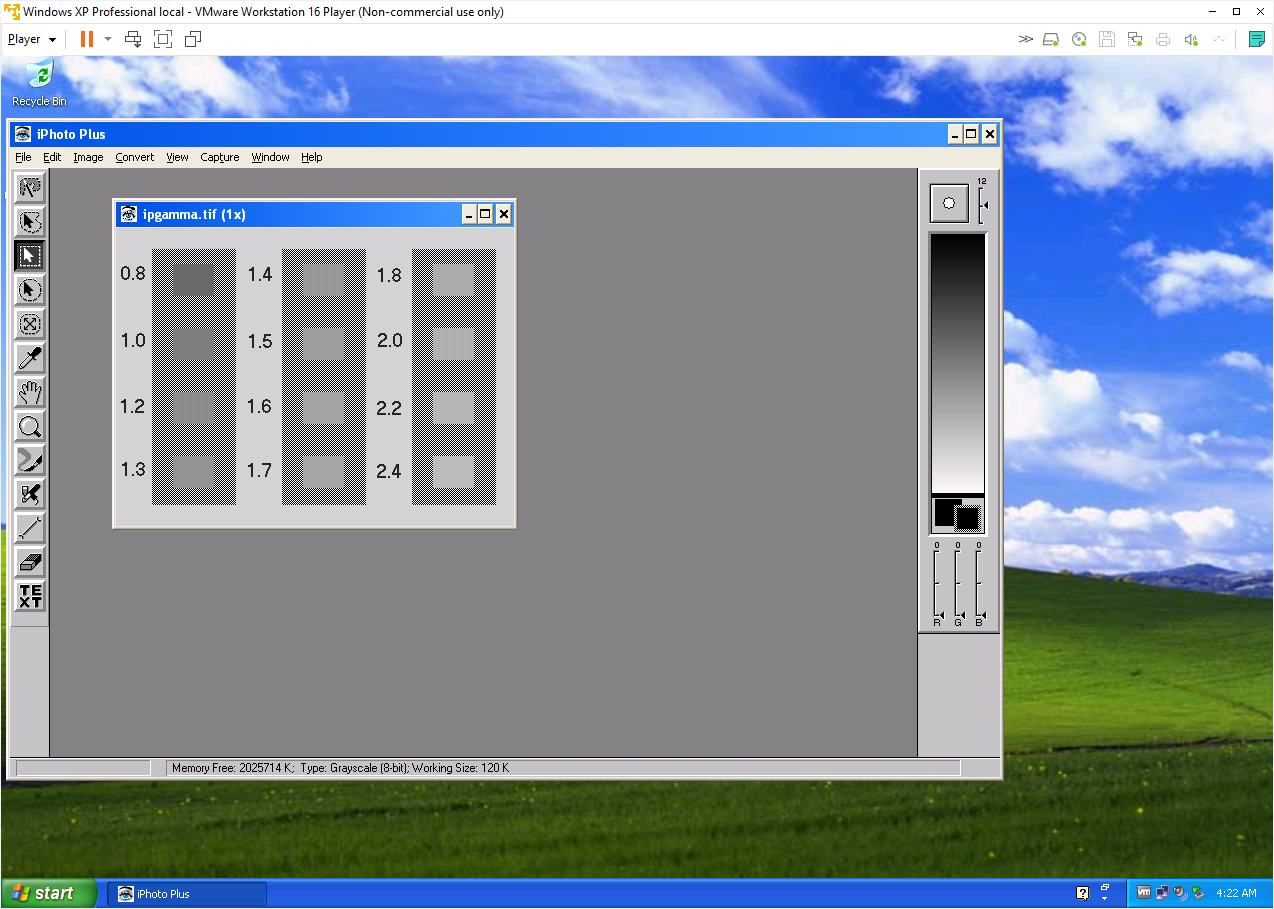Select the Magnifier zoom tool
The width and height of the screenshot is (1274, 909).
click(x=30, y=426)
